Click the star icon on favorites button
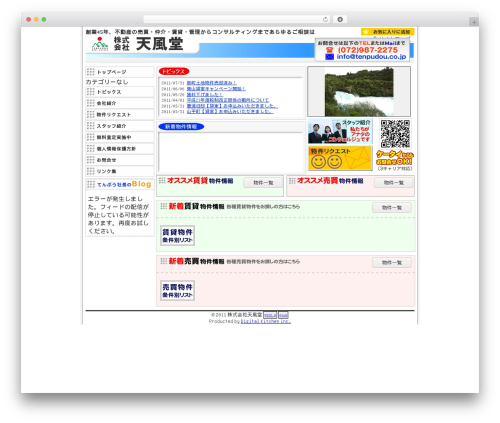 [x=366, y=32]
